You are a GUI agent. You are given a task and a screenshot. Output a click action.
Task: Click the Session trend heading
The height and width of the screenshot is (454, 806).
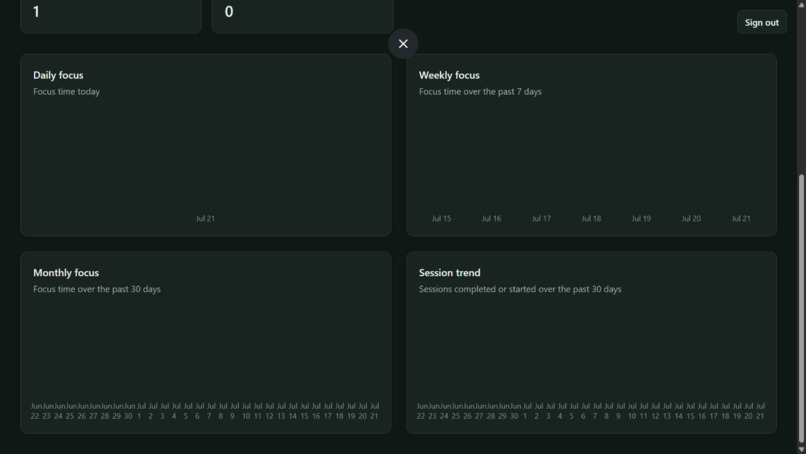[449, 273]
